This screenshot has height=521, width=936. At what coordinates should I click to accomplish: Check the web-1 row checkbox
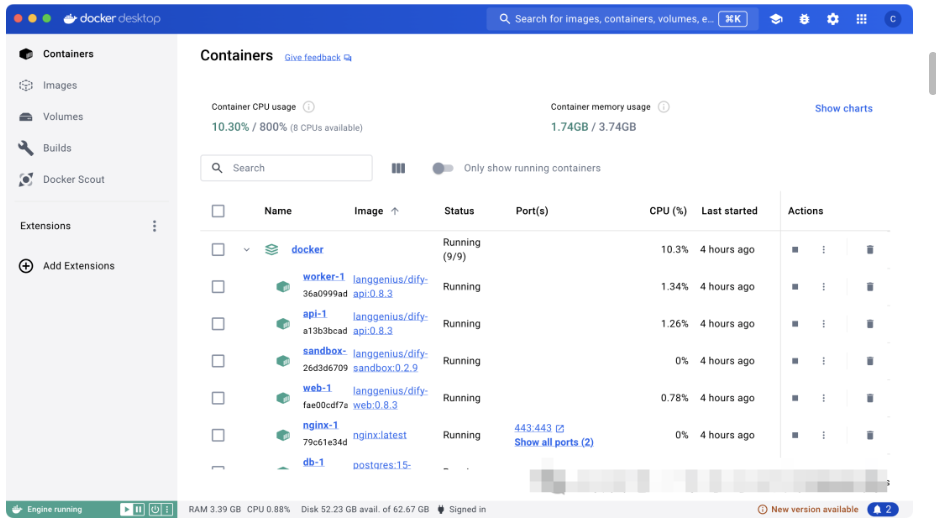click(x=218, y=397)
